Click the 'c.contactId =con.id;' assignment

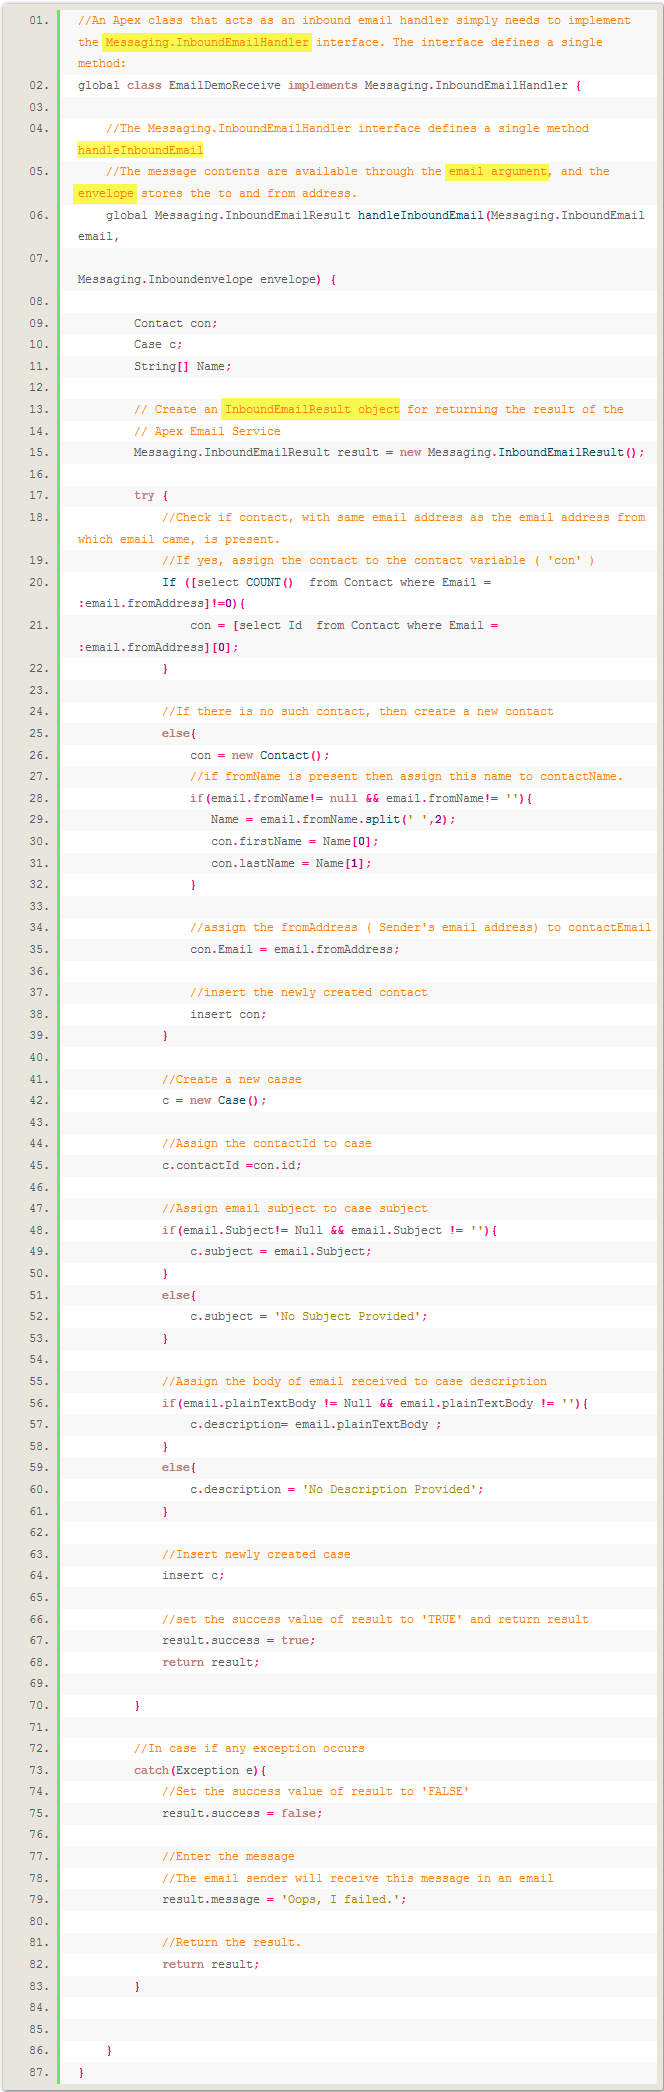[x=232, y=1165]
